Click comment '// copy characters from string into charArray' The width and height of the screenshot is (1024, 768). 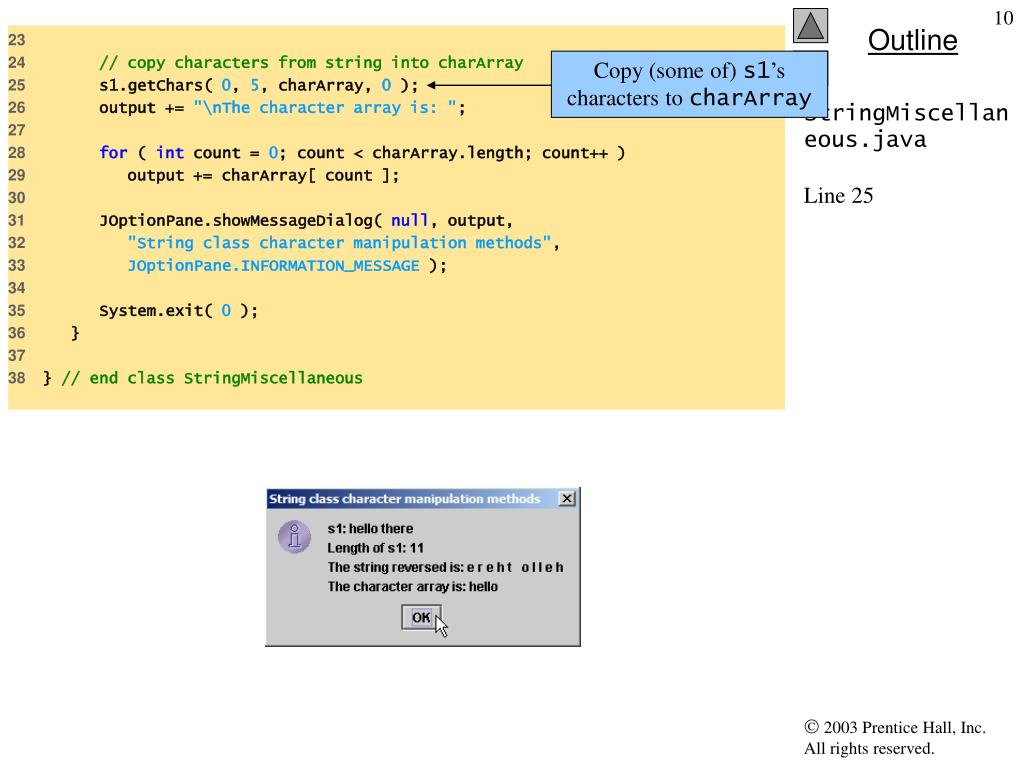pyautogui.click(x=311, y=63)
